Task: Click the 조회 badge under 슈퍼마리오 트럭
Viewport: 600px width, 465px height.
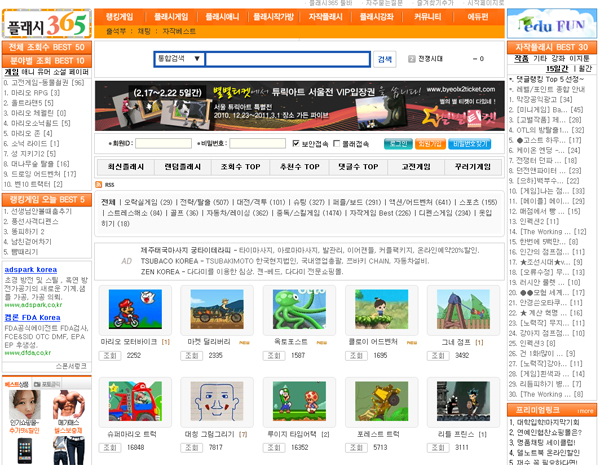Action: pyautogui.click(x=110, y=447)
